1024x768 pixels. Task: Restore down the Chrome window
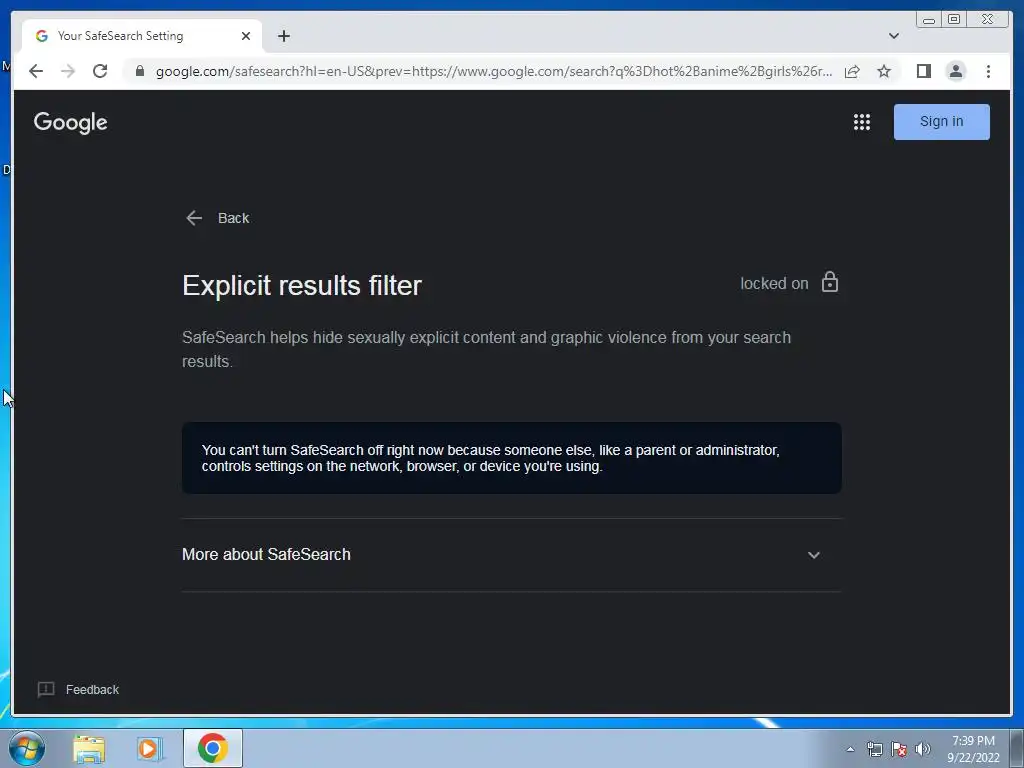tap(953, 20)
